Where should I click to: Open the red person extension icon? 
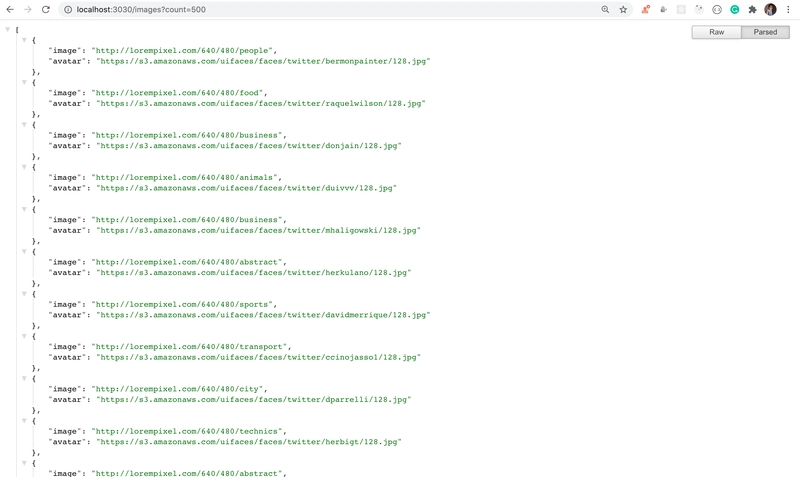[645, 9]
